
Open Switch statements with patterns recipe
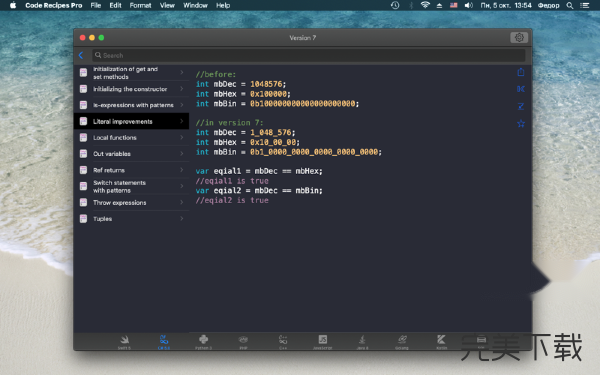click(x=131, y=186)
